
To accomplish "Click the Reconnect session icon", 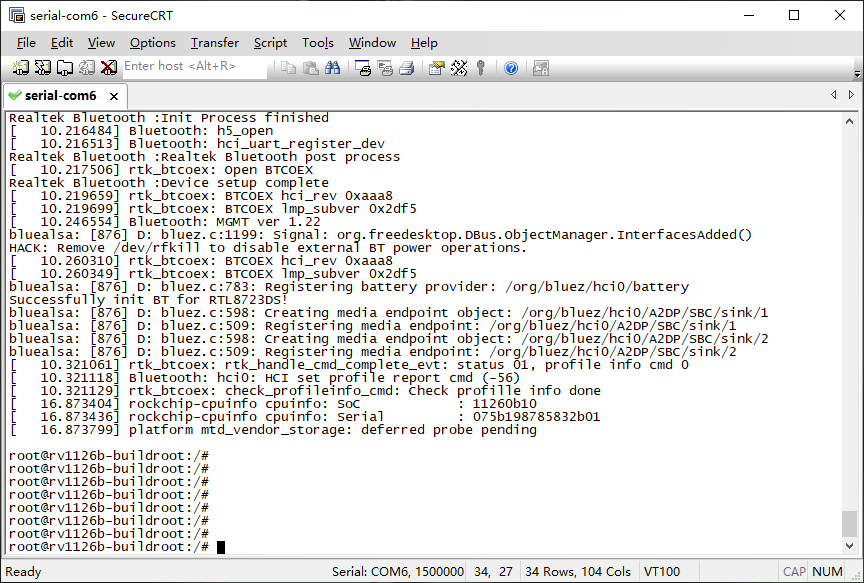I will tap(87, 68).
